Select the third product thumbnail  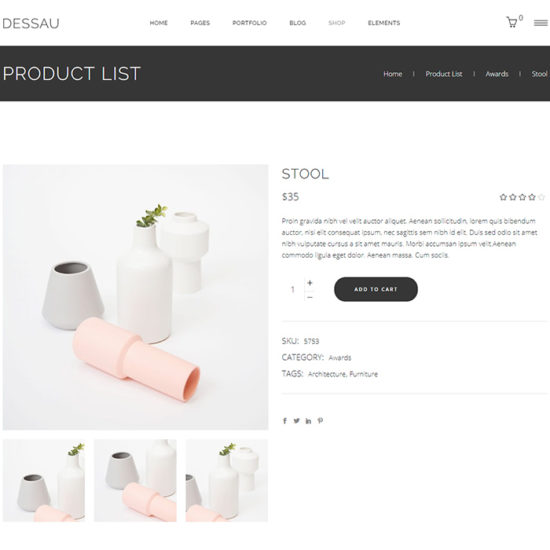[227, 480]
